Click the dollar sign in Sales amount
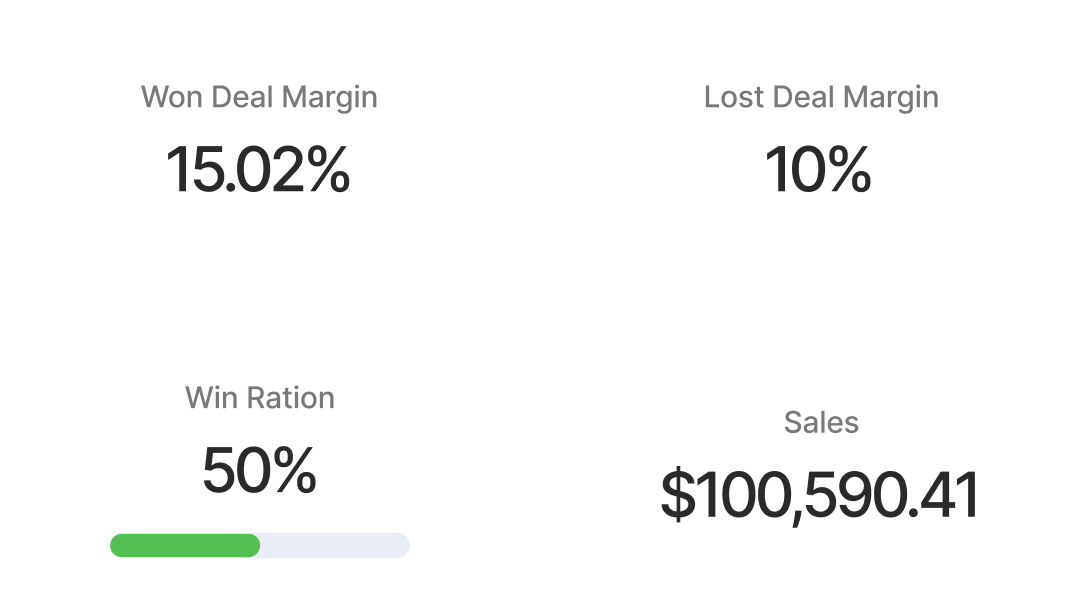This screenshot has width=1080, height=612. point(678,496)
